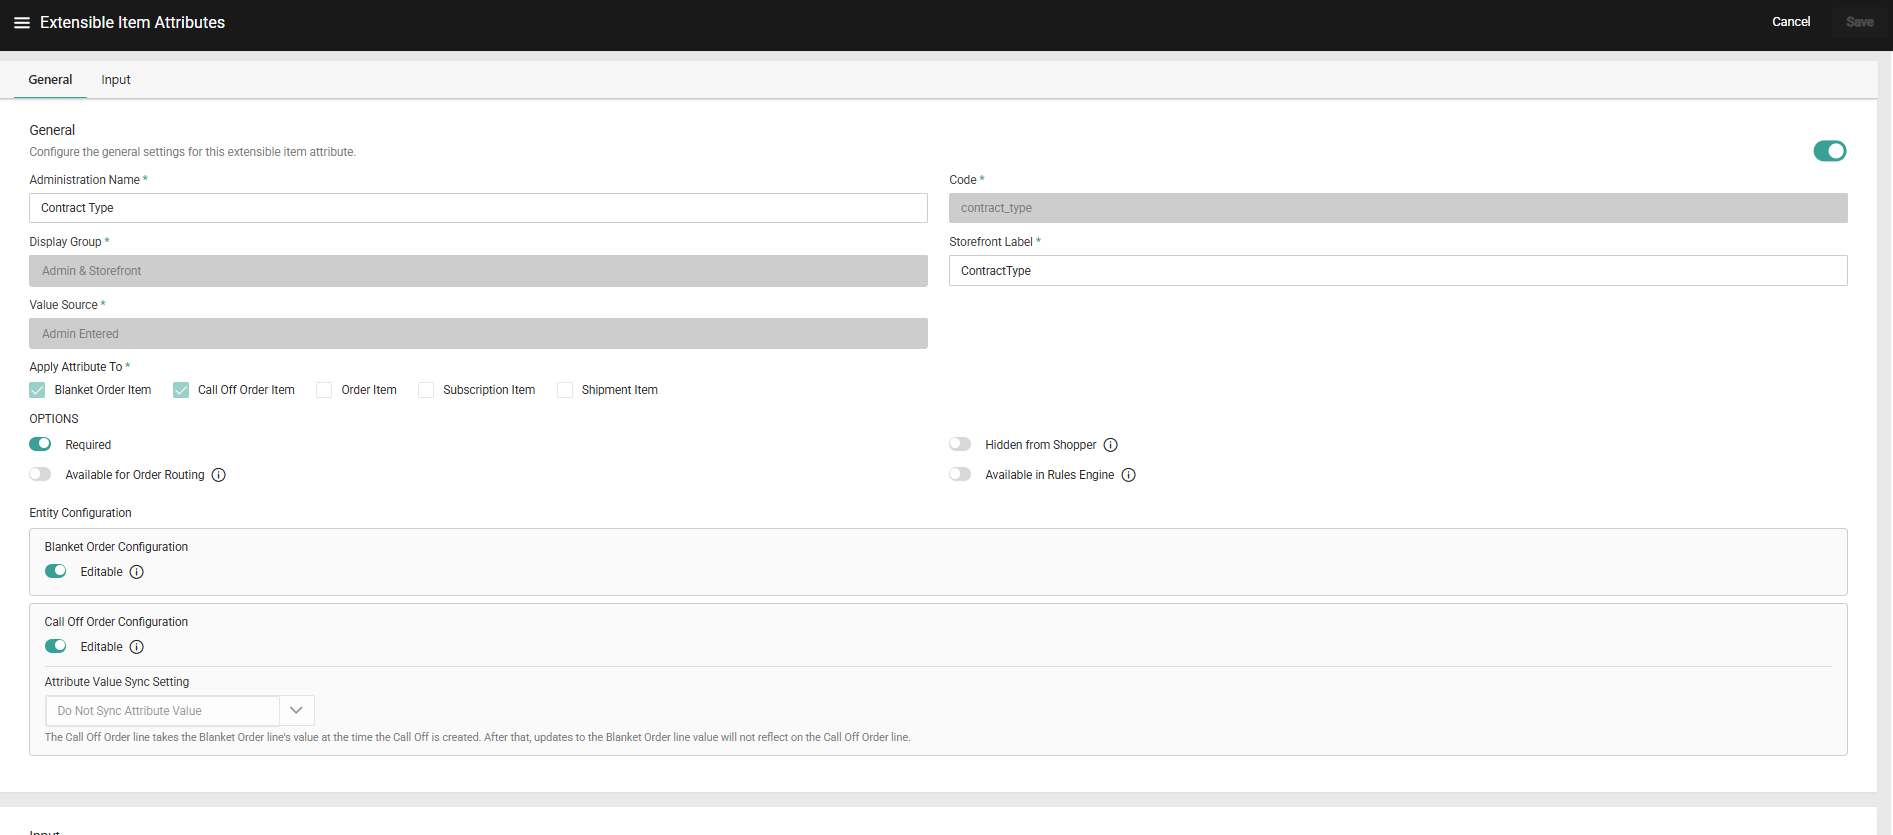Click the Cancel button
Image resolution: width=1893 pixels, height=835 pixels.
pyautogui.click(x=1791, y=22)
